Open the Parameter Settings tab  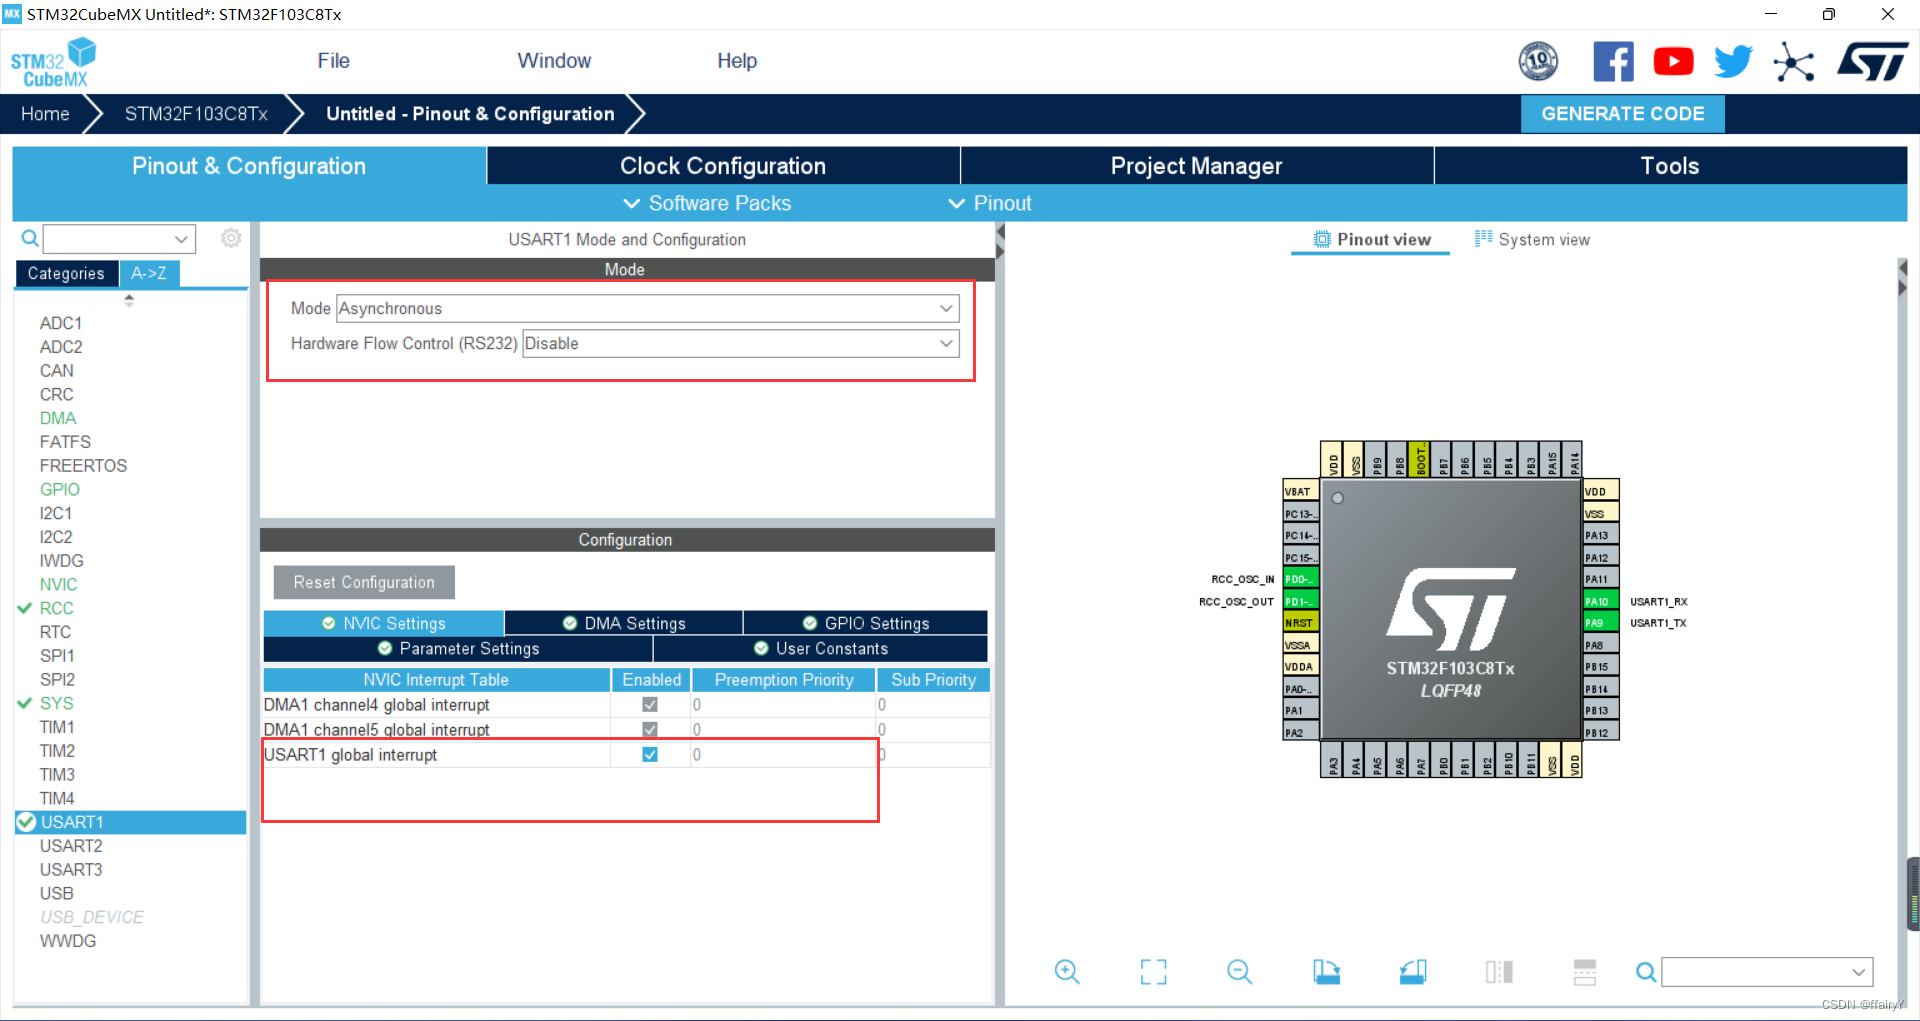pos(458,648)
